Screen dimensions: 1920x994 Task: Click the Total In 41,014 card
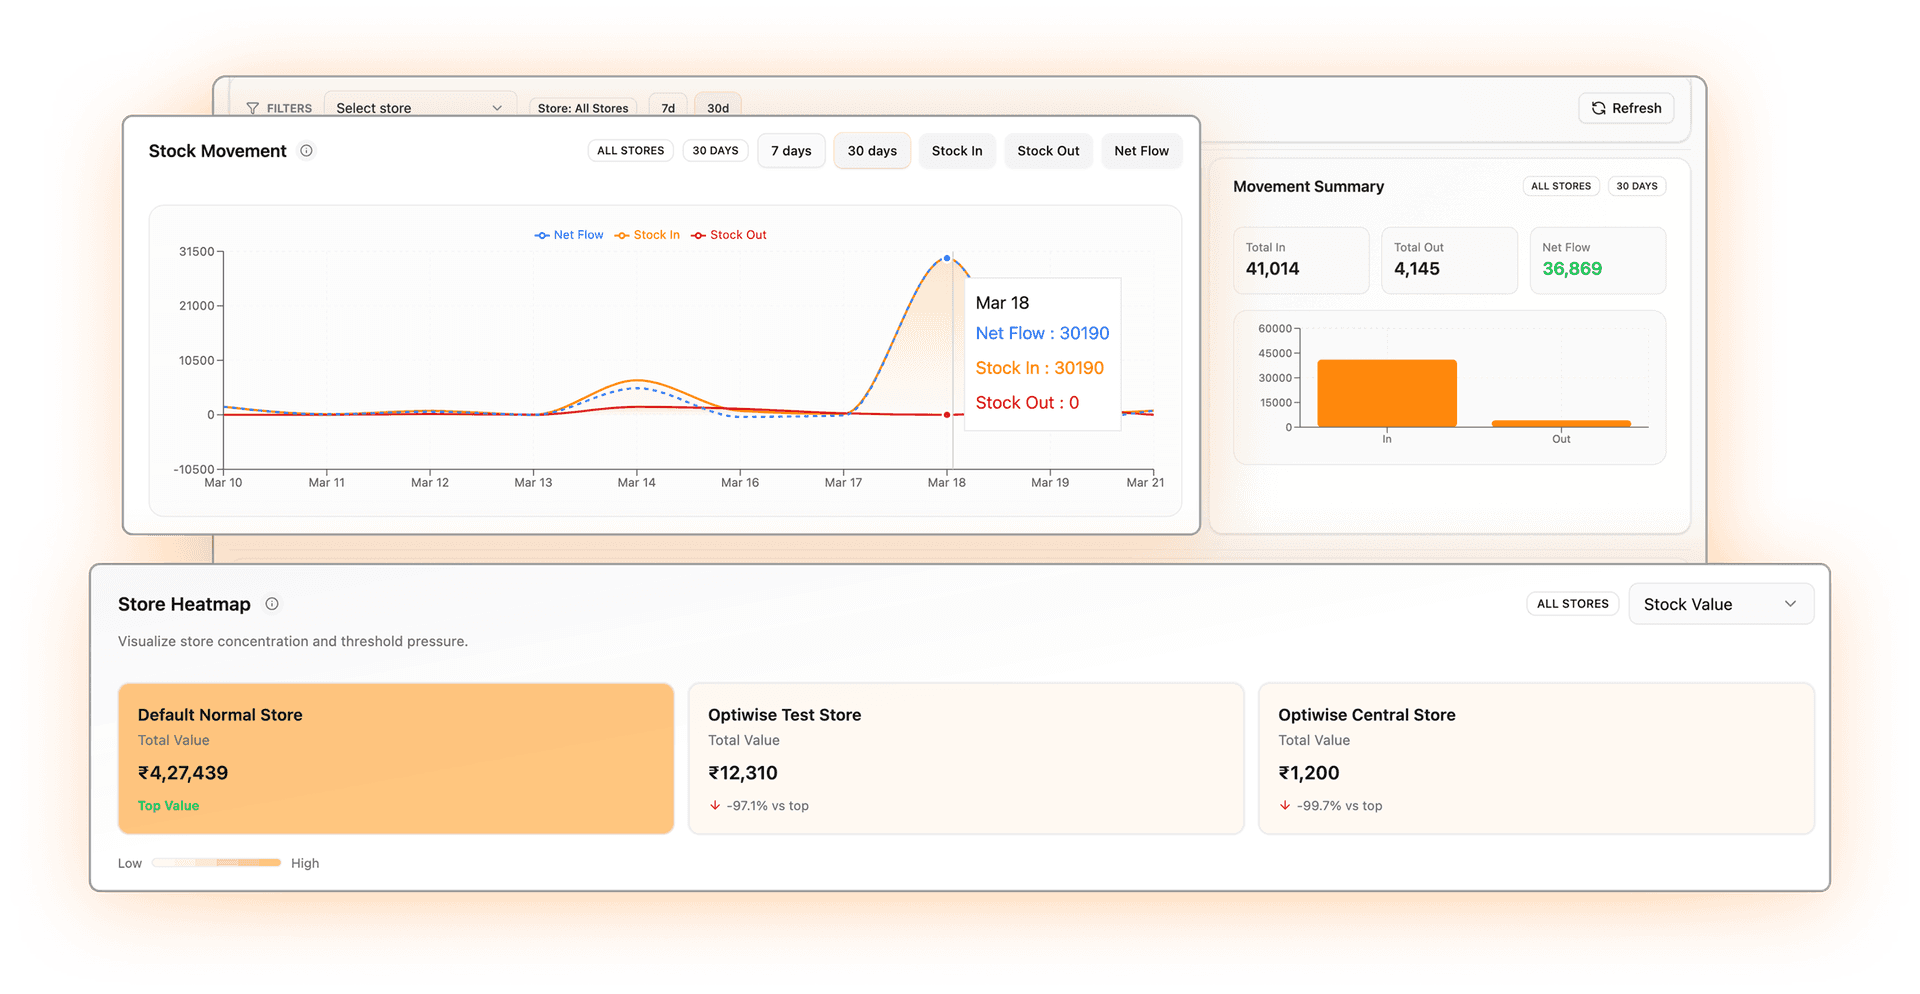pos(1301,260)
